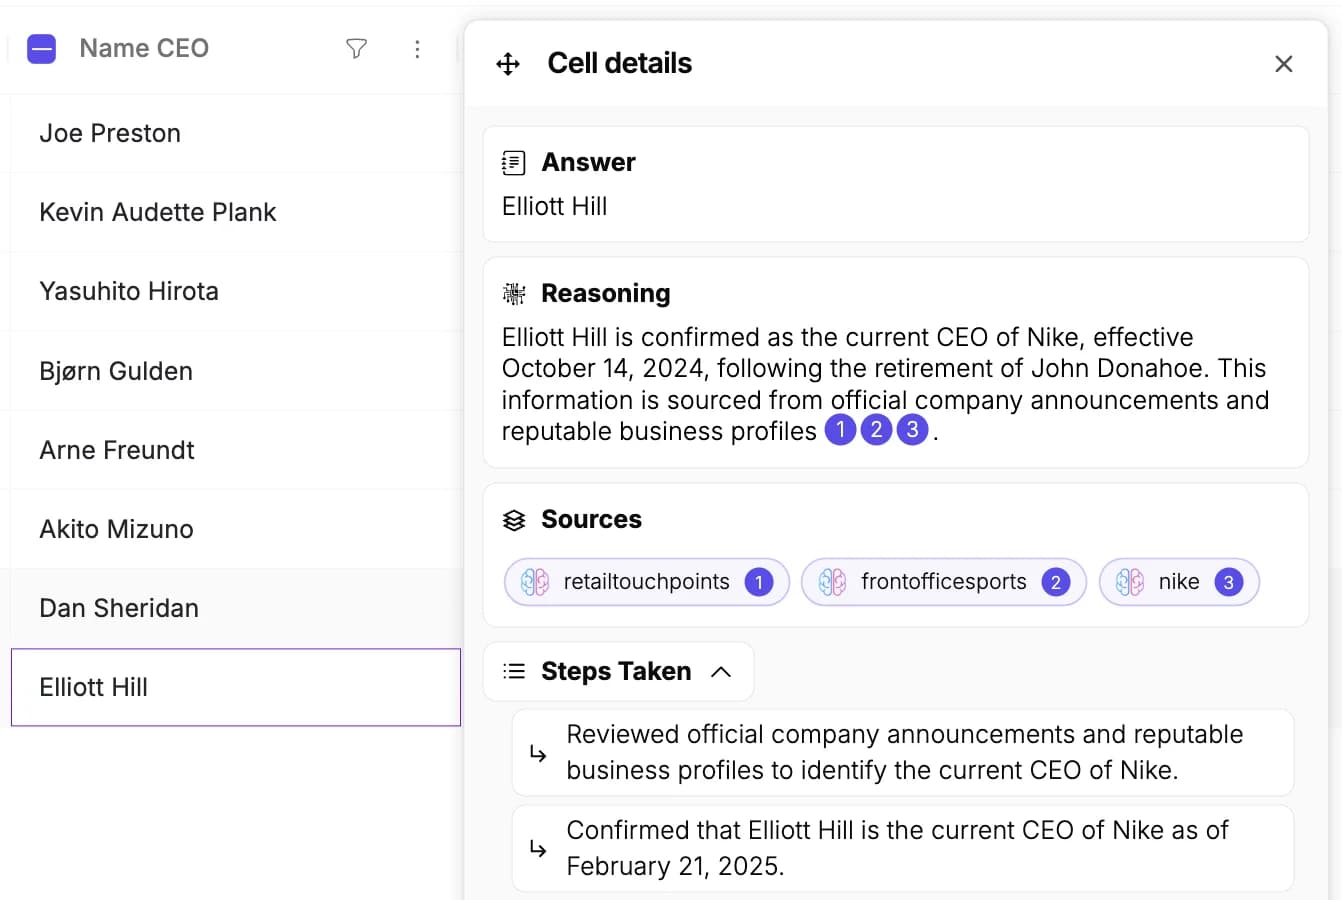Select the Akito Mizuno cell
This screenshot has height=900, width=1342.
(x=236, y=529)
